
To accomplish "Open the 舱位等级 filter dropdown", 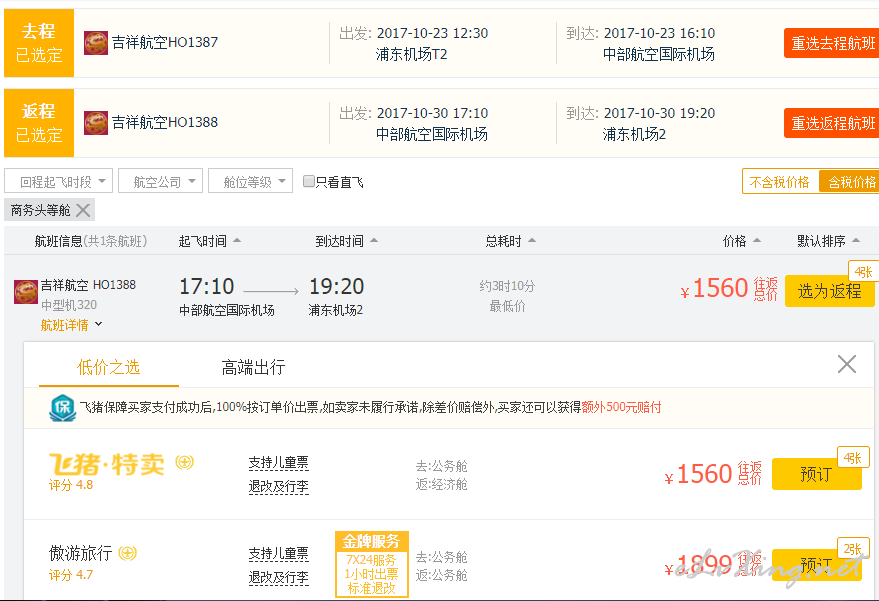I will click(x=251, y=181).
